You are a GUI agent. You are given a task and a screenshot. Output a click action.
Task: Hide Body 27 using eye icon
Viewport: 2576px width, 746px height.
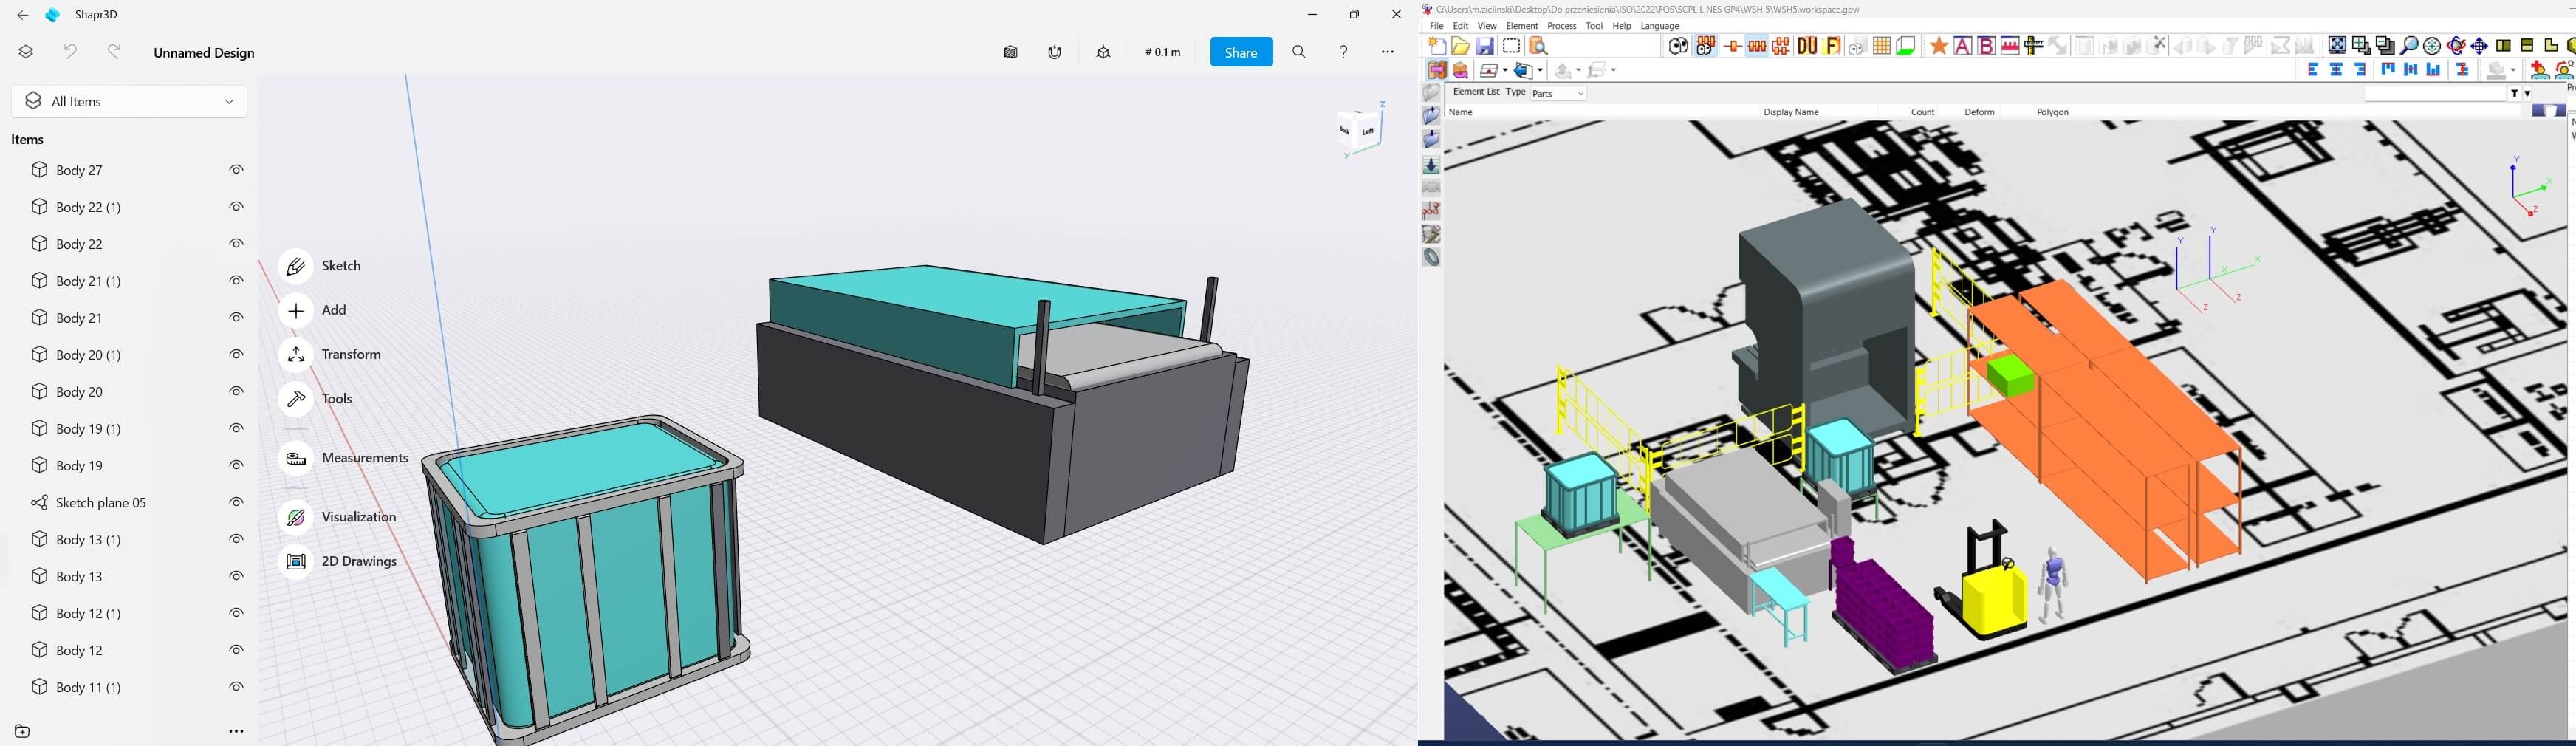tap(236, 170)
